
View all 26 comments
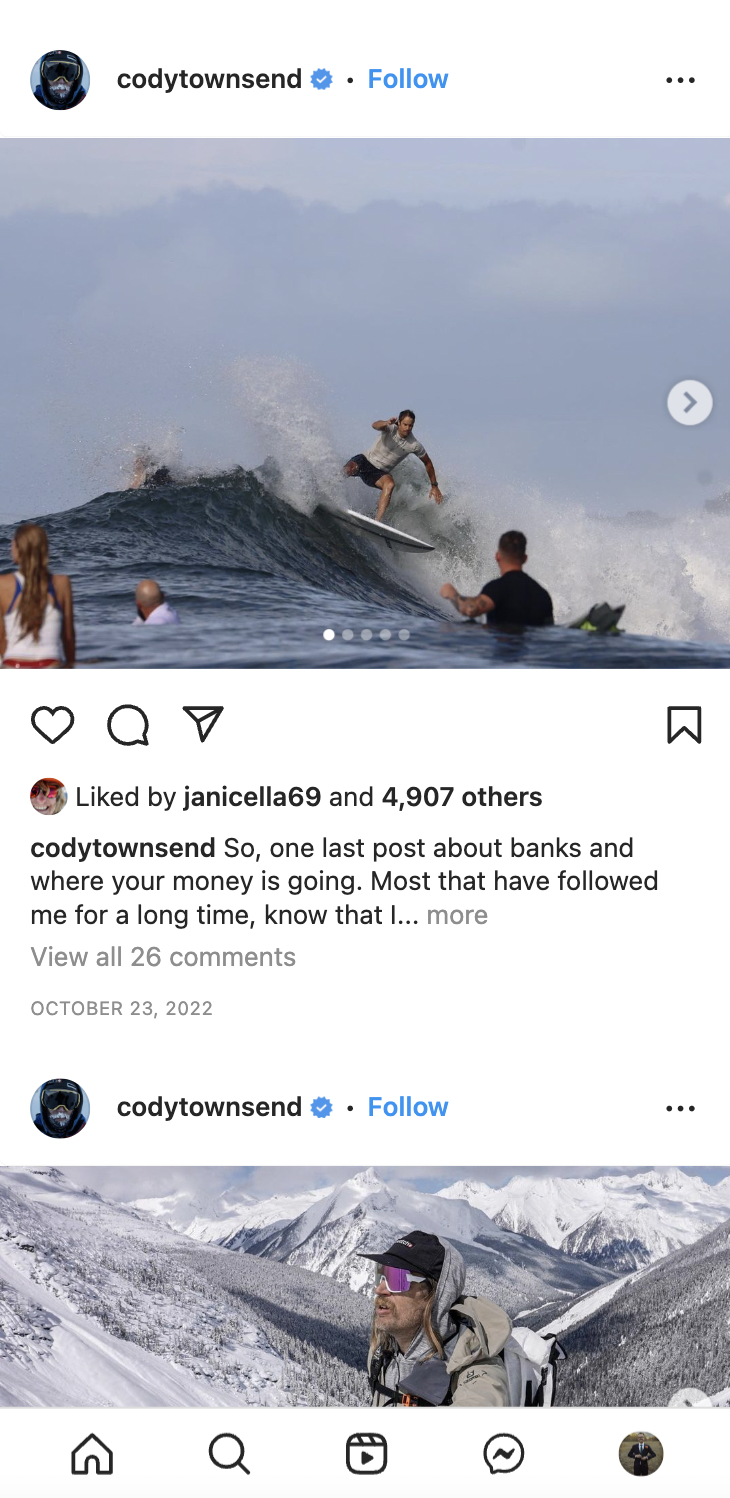click(x=163, y=957)
